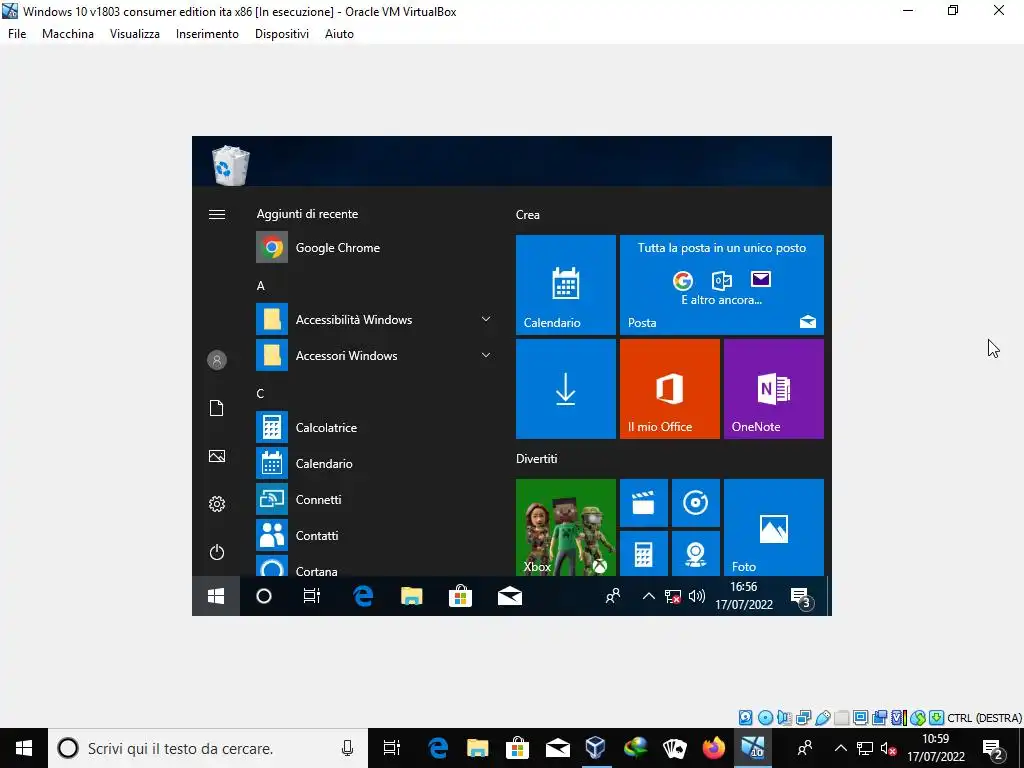This screenshot has width=1024, height=768.
Task: Open the Groove music small tile
Action: [696, 503]
